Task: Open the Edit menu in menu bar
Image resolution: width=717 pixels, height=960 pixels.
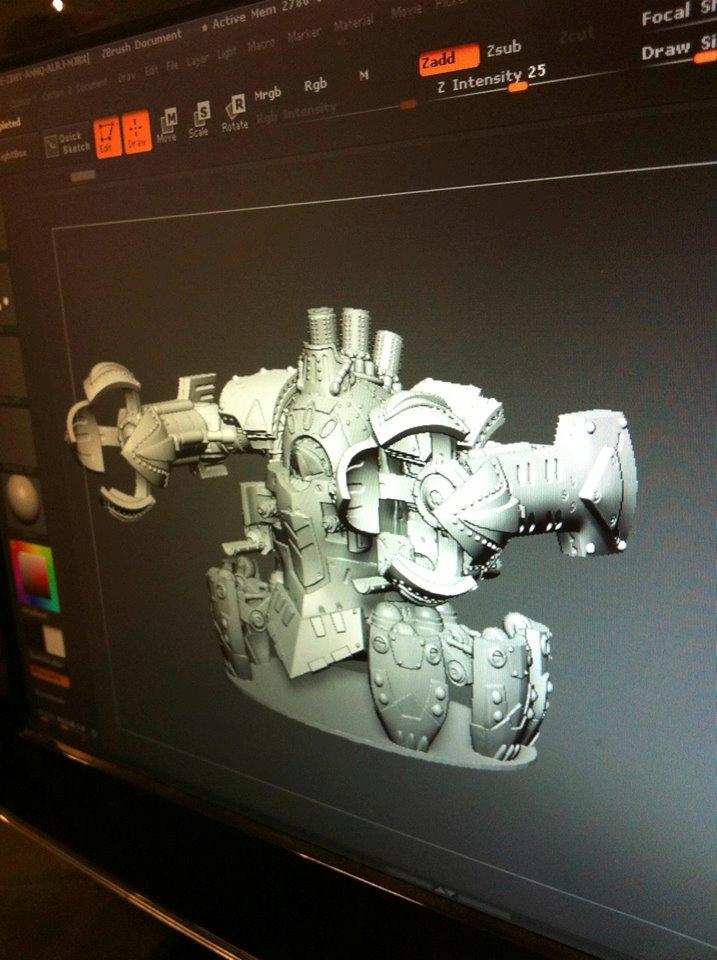Action: pos(151,70)
